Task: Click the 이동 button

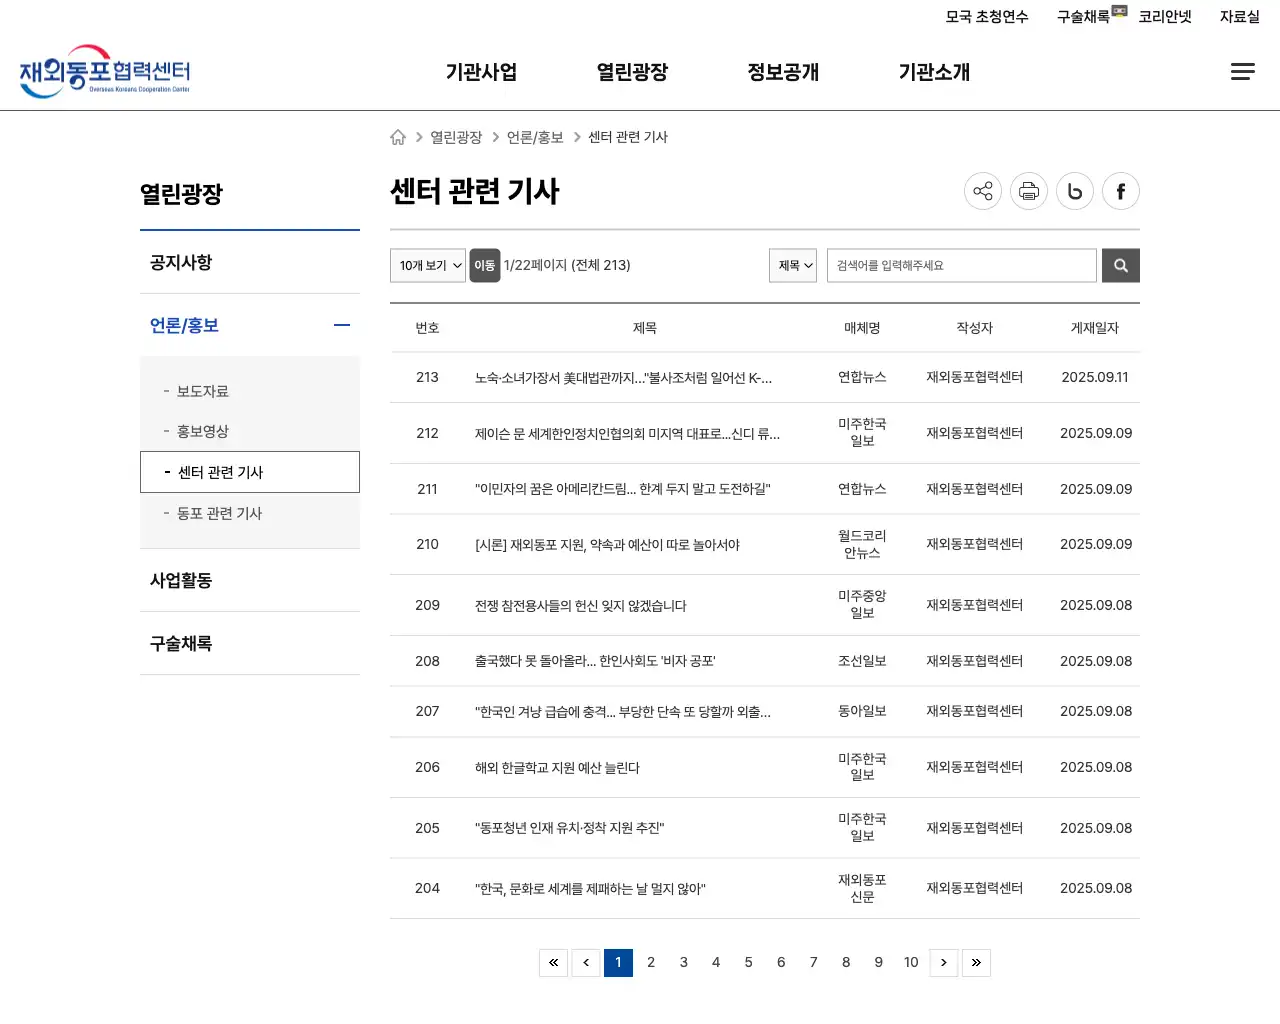Action: 485,265
